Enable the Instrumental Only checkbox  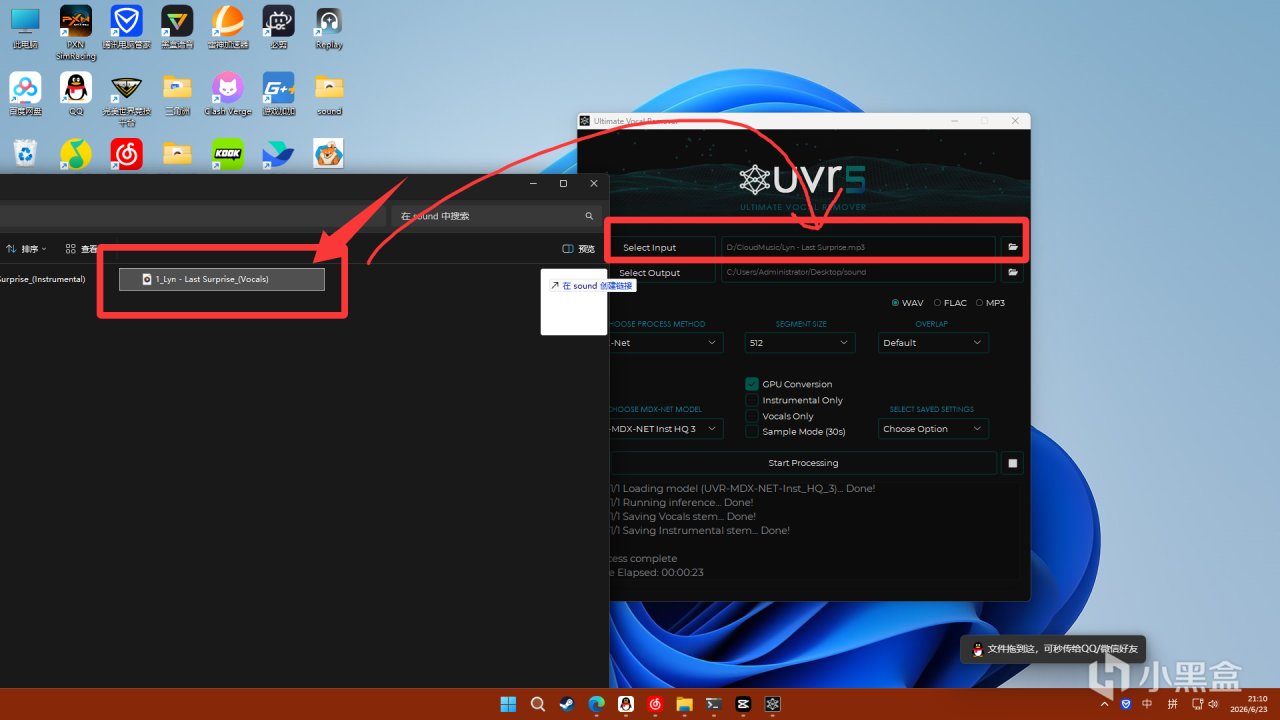(x=752, y=400)
